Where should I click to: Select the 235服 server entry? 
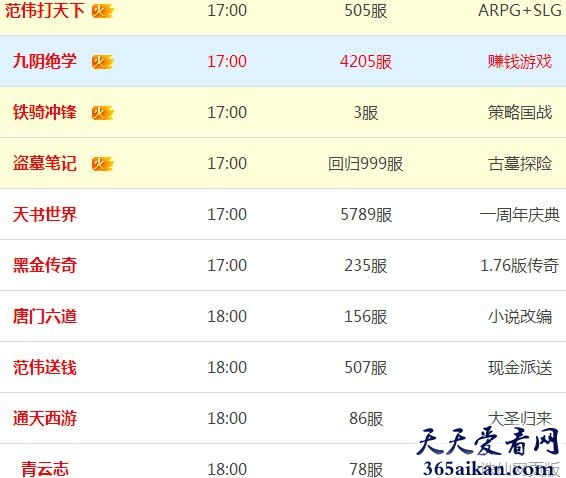[x=366, y=265]
